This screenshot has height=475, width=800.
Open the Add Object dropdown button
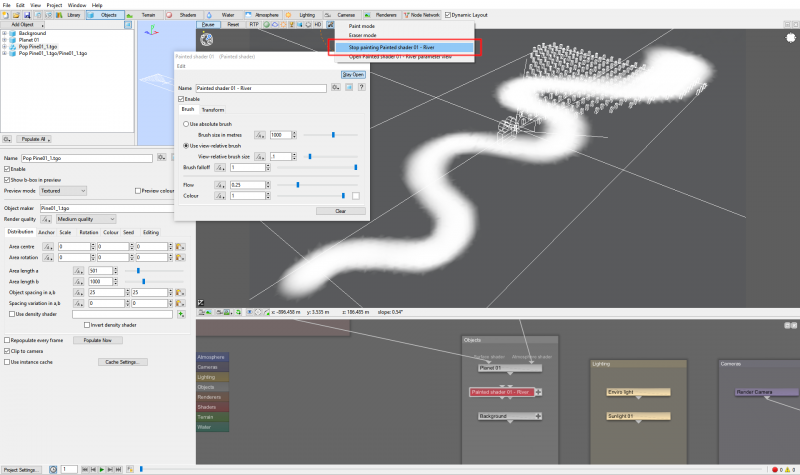point(22,24)
